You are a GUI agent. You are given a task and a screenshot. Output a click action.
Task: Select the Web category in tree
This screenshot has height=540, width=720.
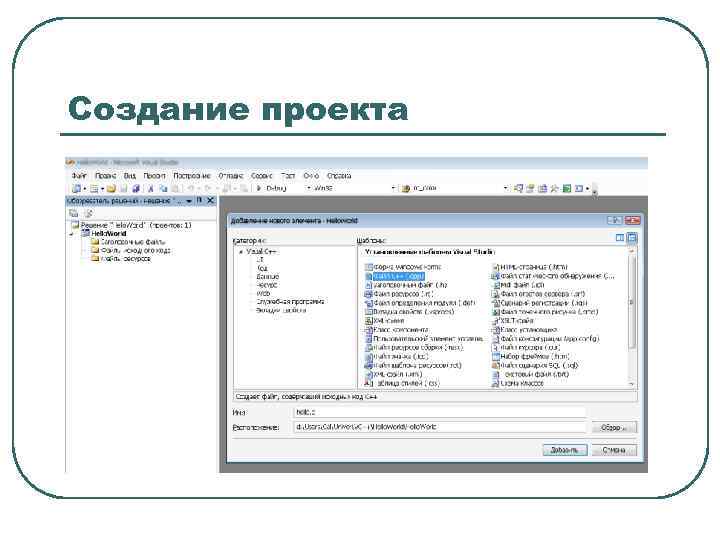pyautogui.click(x=263, y=293)
